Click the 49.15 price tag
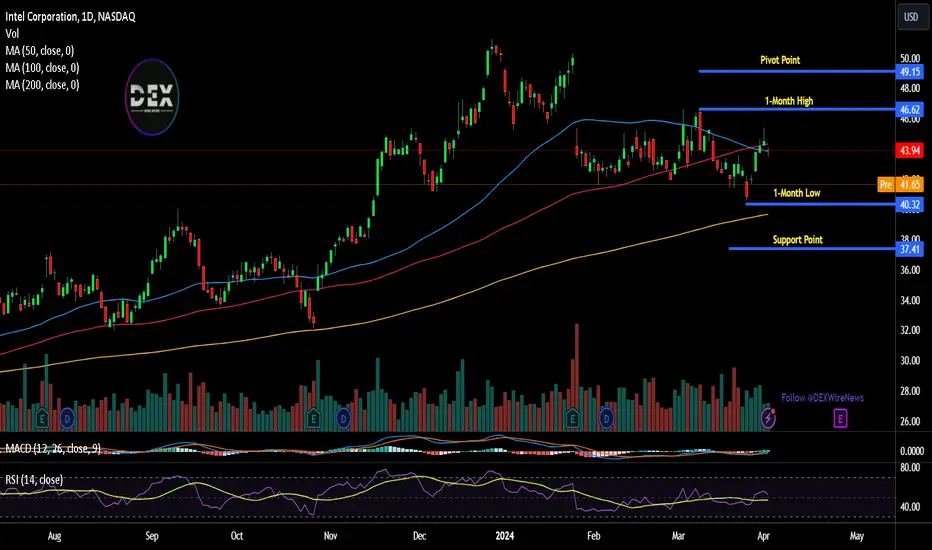 click(x=909, y=72)
